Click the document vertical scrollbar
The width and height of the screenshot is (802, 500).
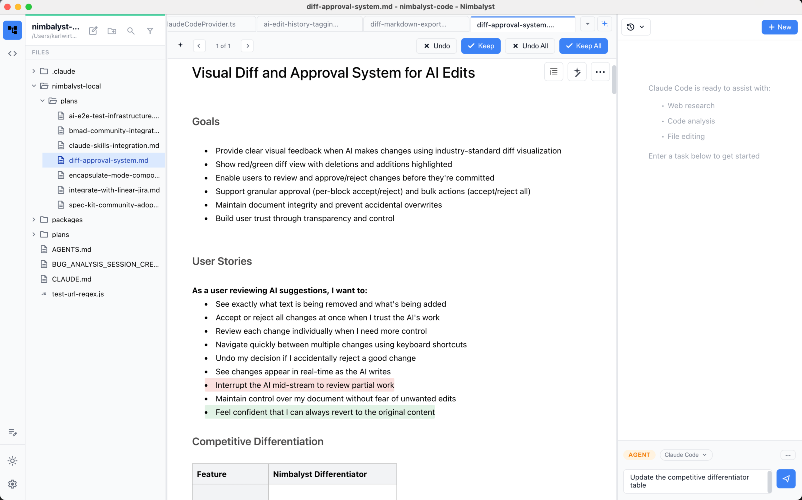pyautogui.click(x=614, y=81)
